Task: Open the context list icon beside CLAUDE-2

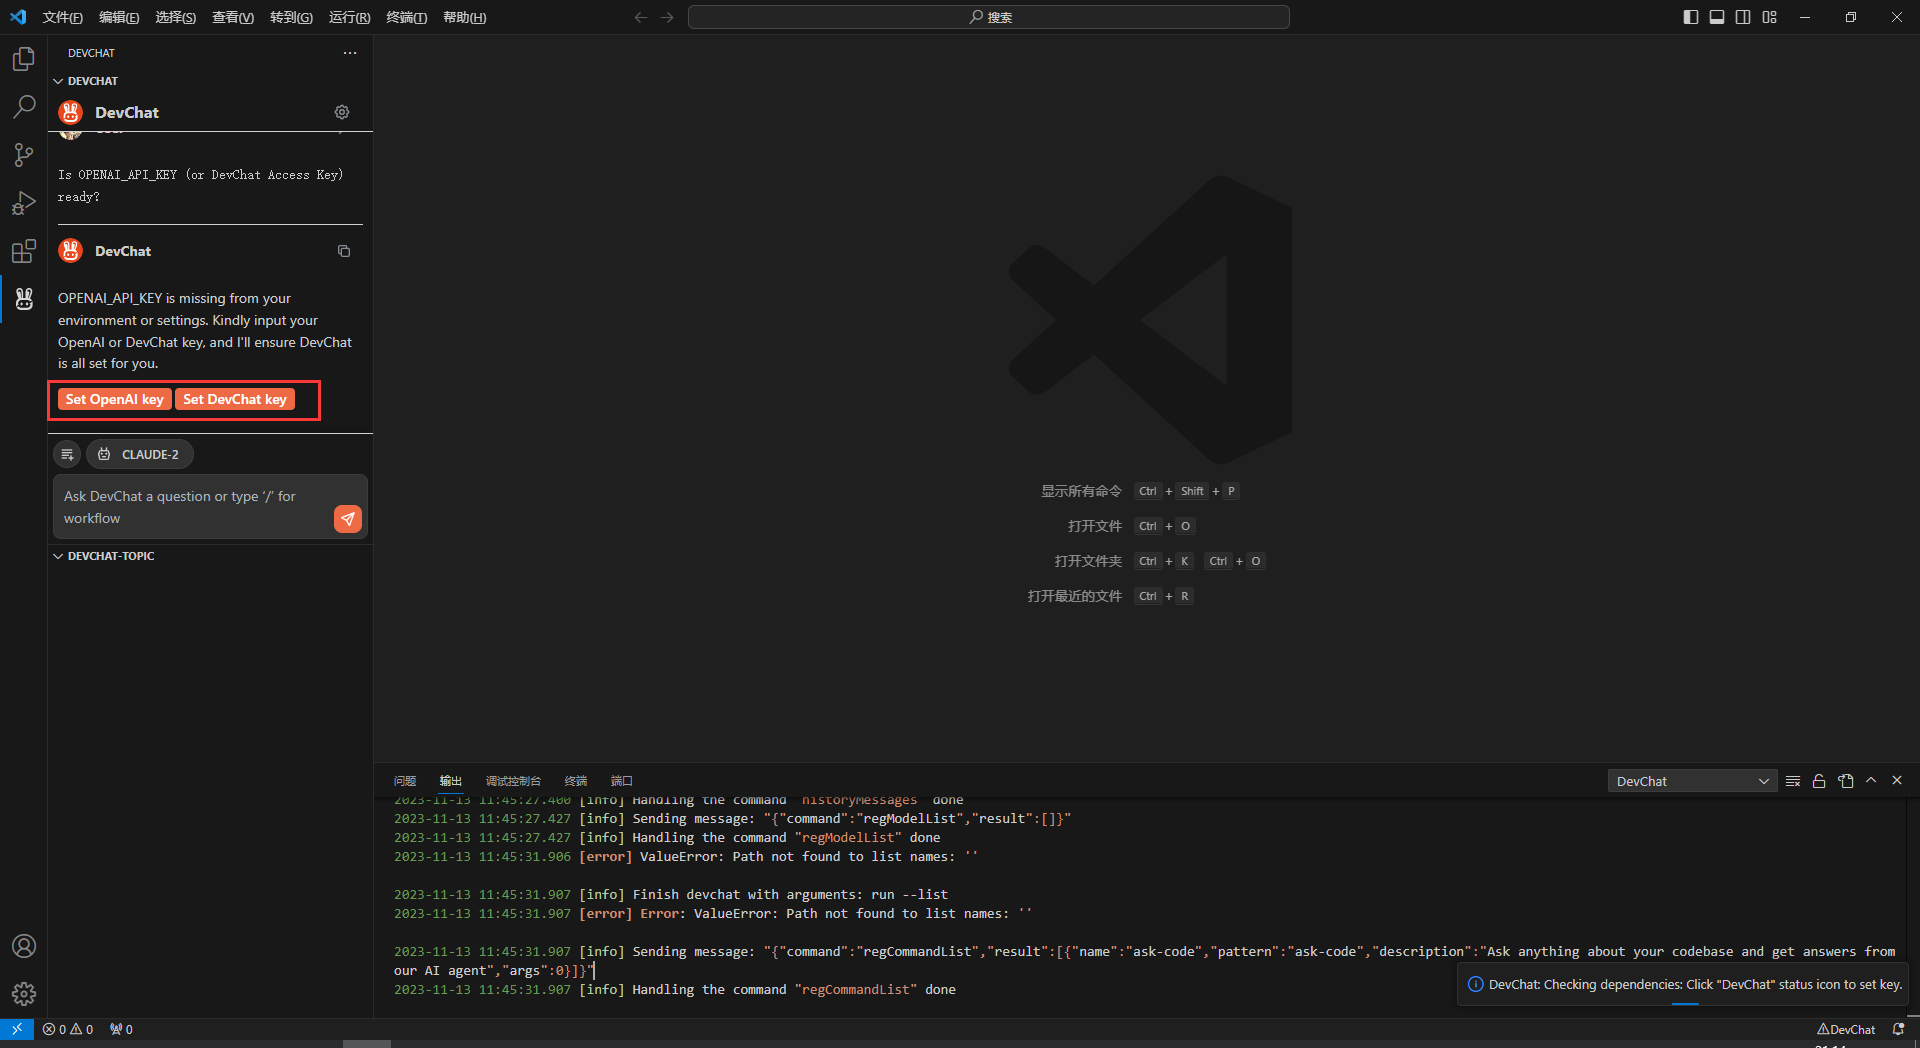Action: [x=67, y=454]
